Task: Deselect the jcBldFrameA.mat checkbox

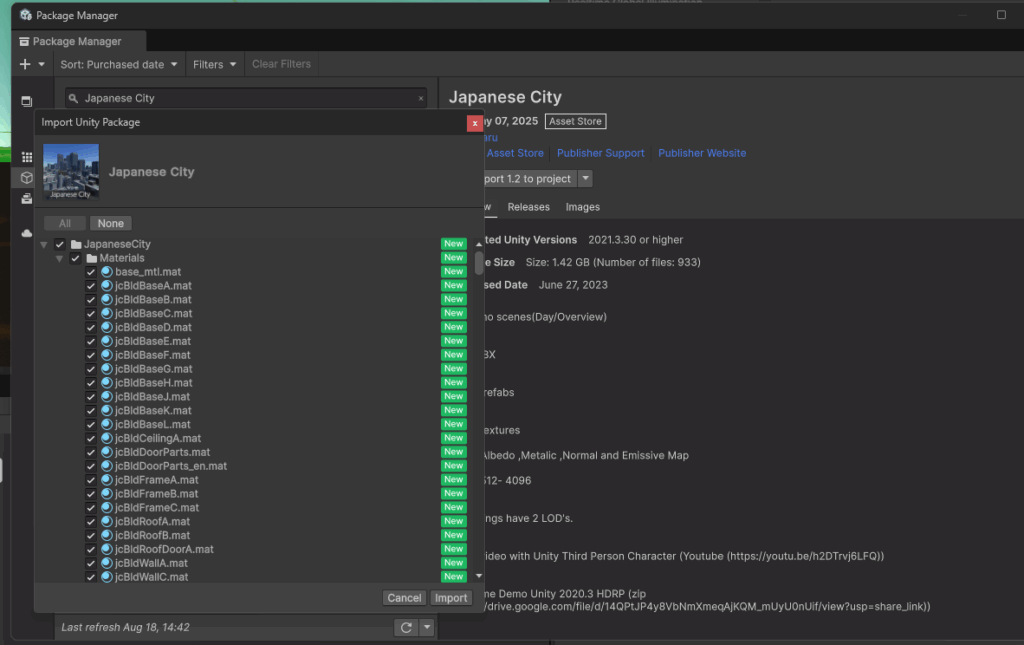Action: [91, 480]
